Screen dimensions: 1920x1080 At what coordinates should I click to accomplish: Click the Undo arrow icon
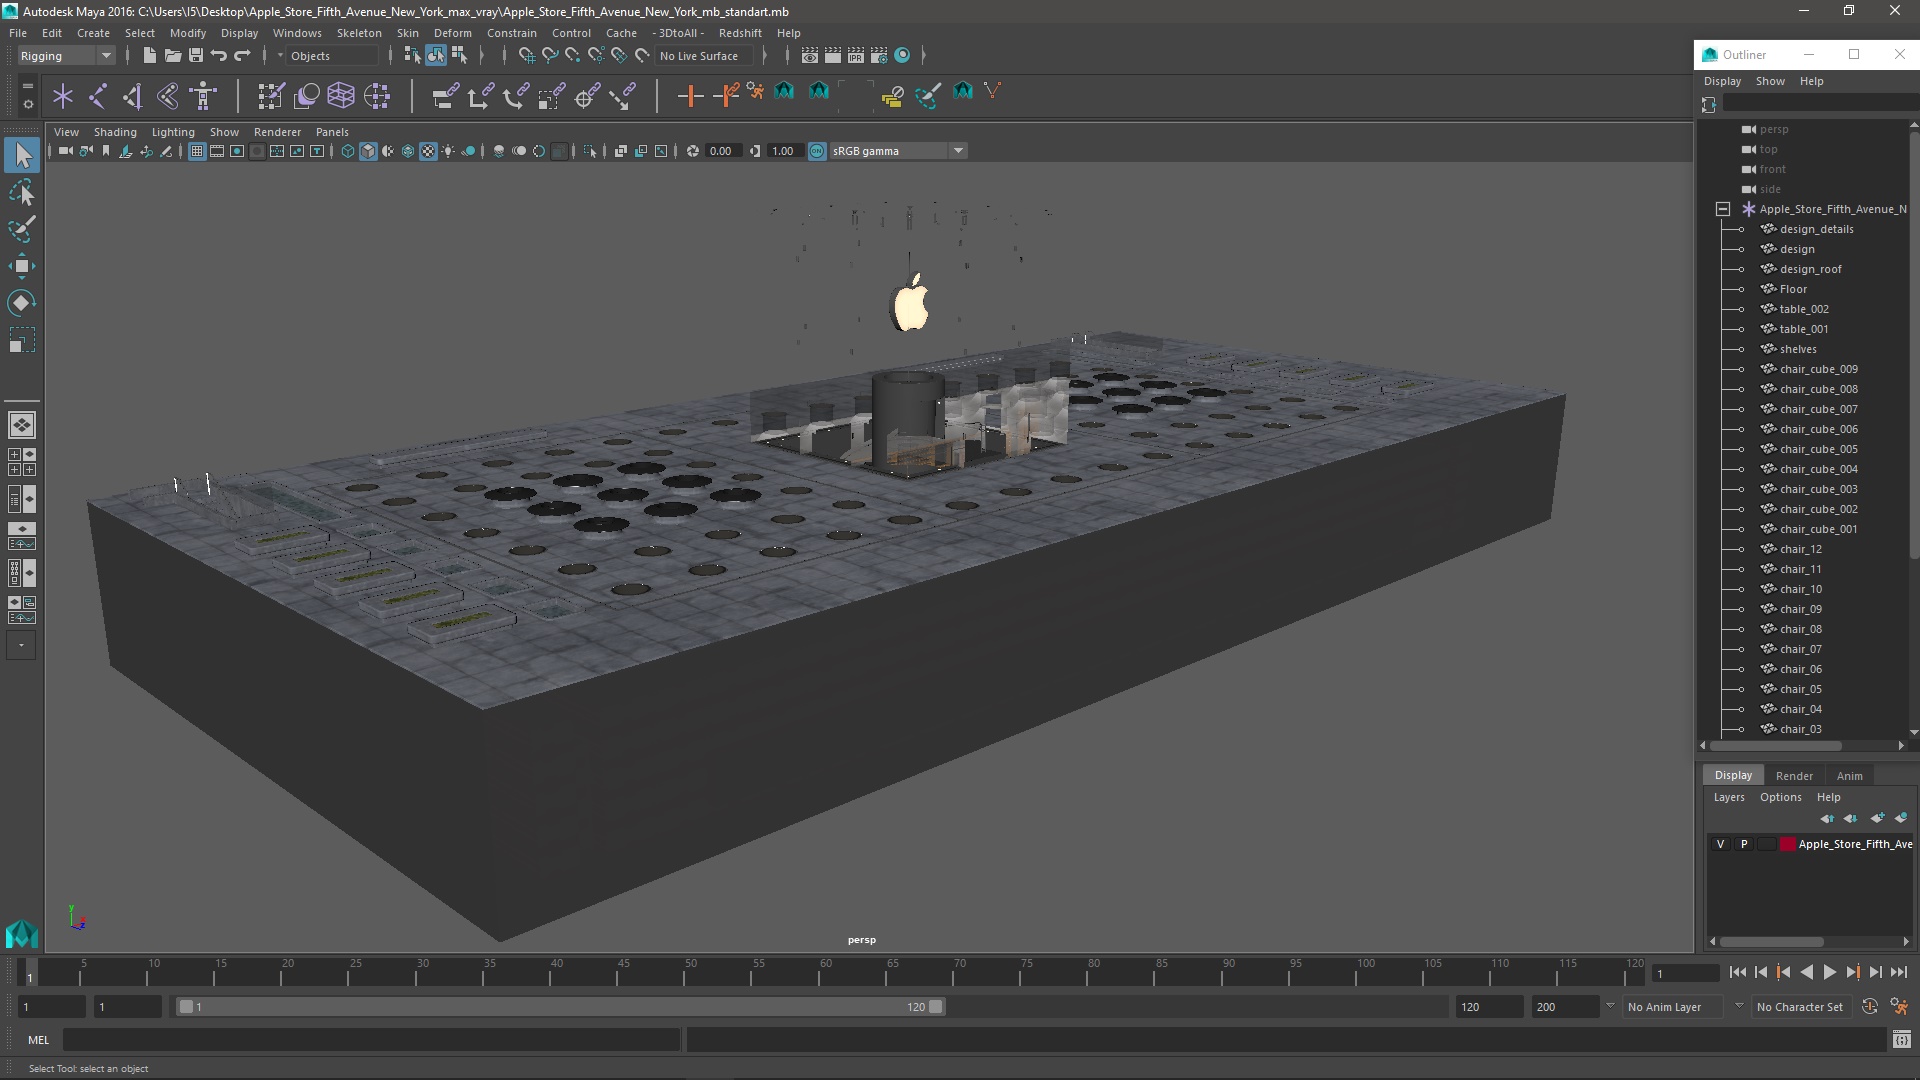218,55
